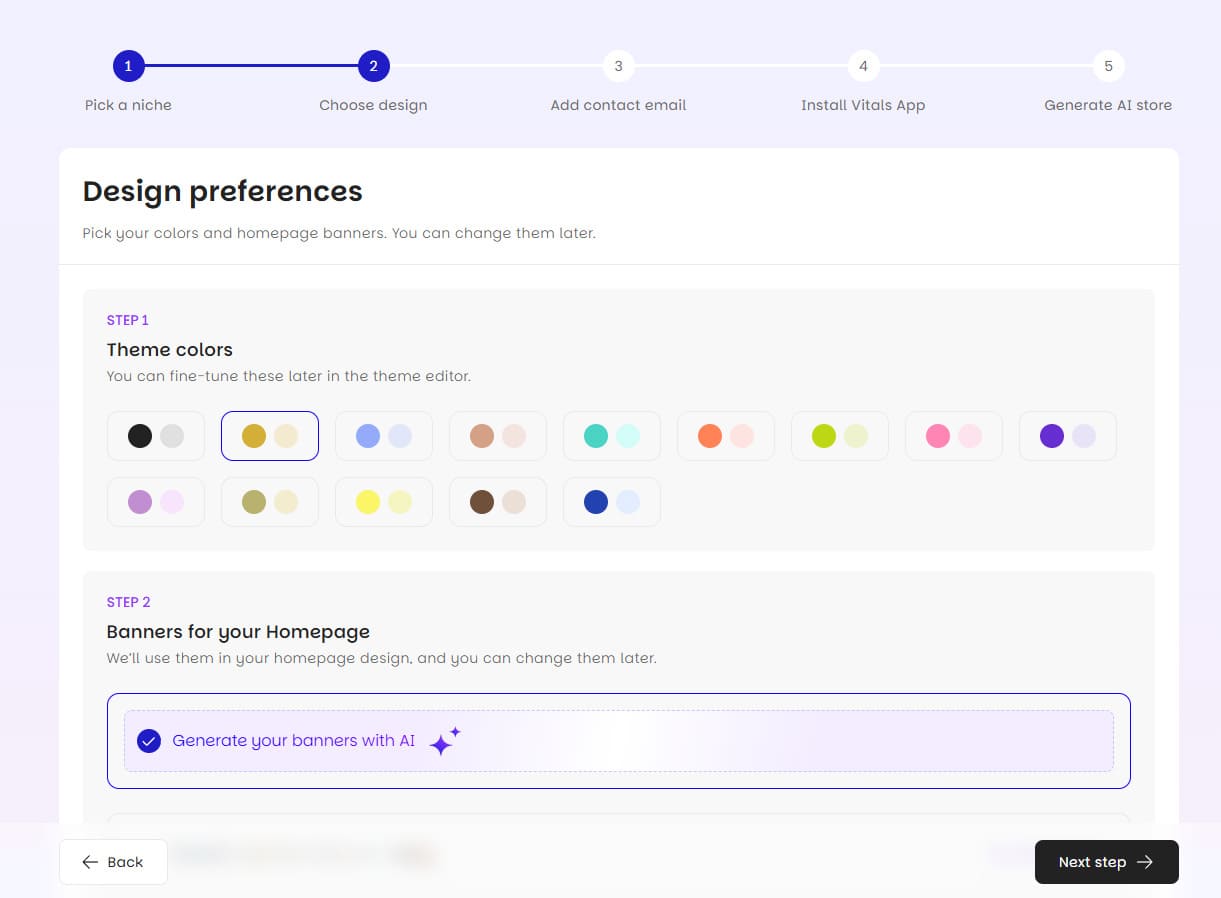Select the gold and cream theme color

[270, 436]
